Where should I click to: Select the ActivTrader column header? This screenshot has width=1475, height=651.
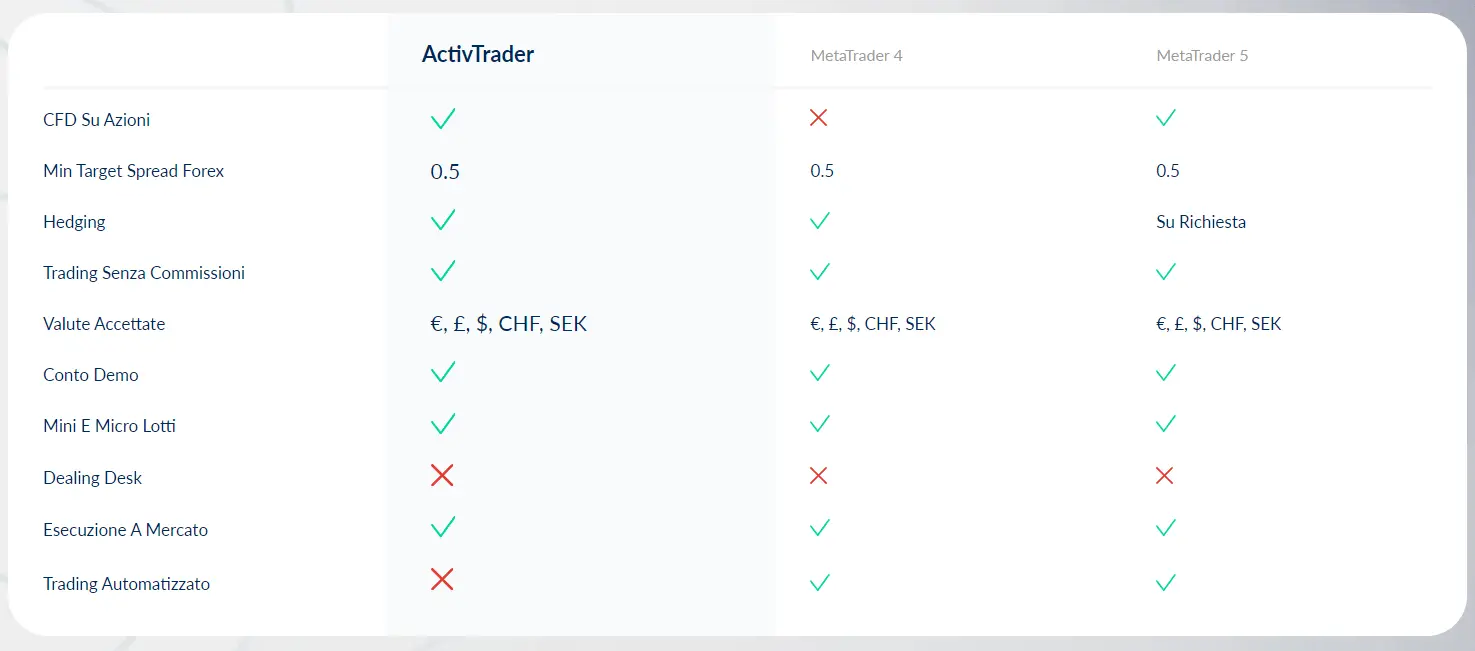pyautogui.click(x=478, y=54)
